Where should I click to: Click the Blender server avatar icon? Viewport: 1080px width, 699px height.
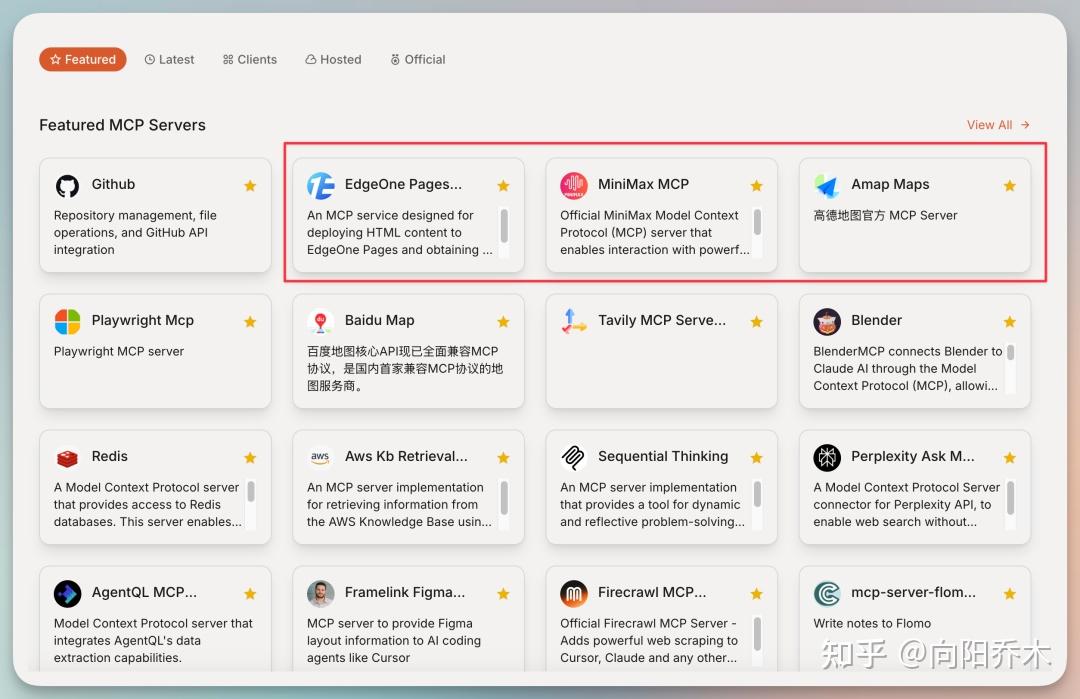[x=827, y=321]
